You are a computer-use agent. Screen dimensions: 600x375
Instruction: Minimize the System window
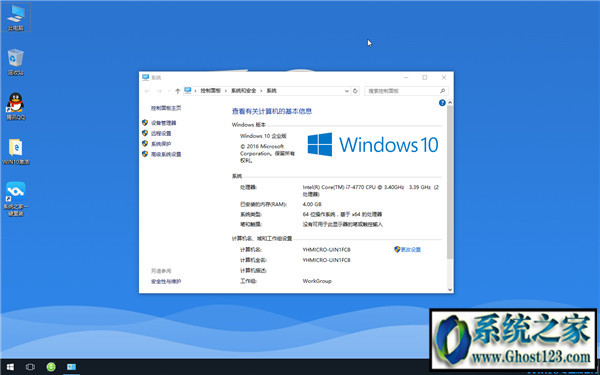406,77
